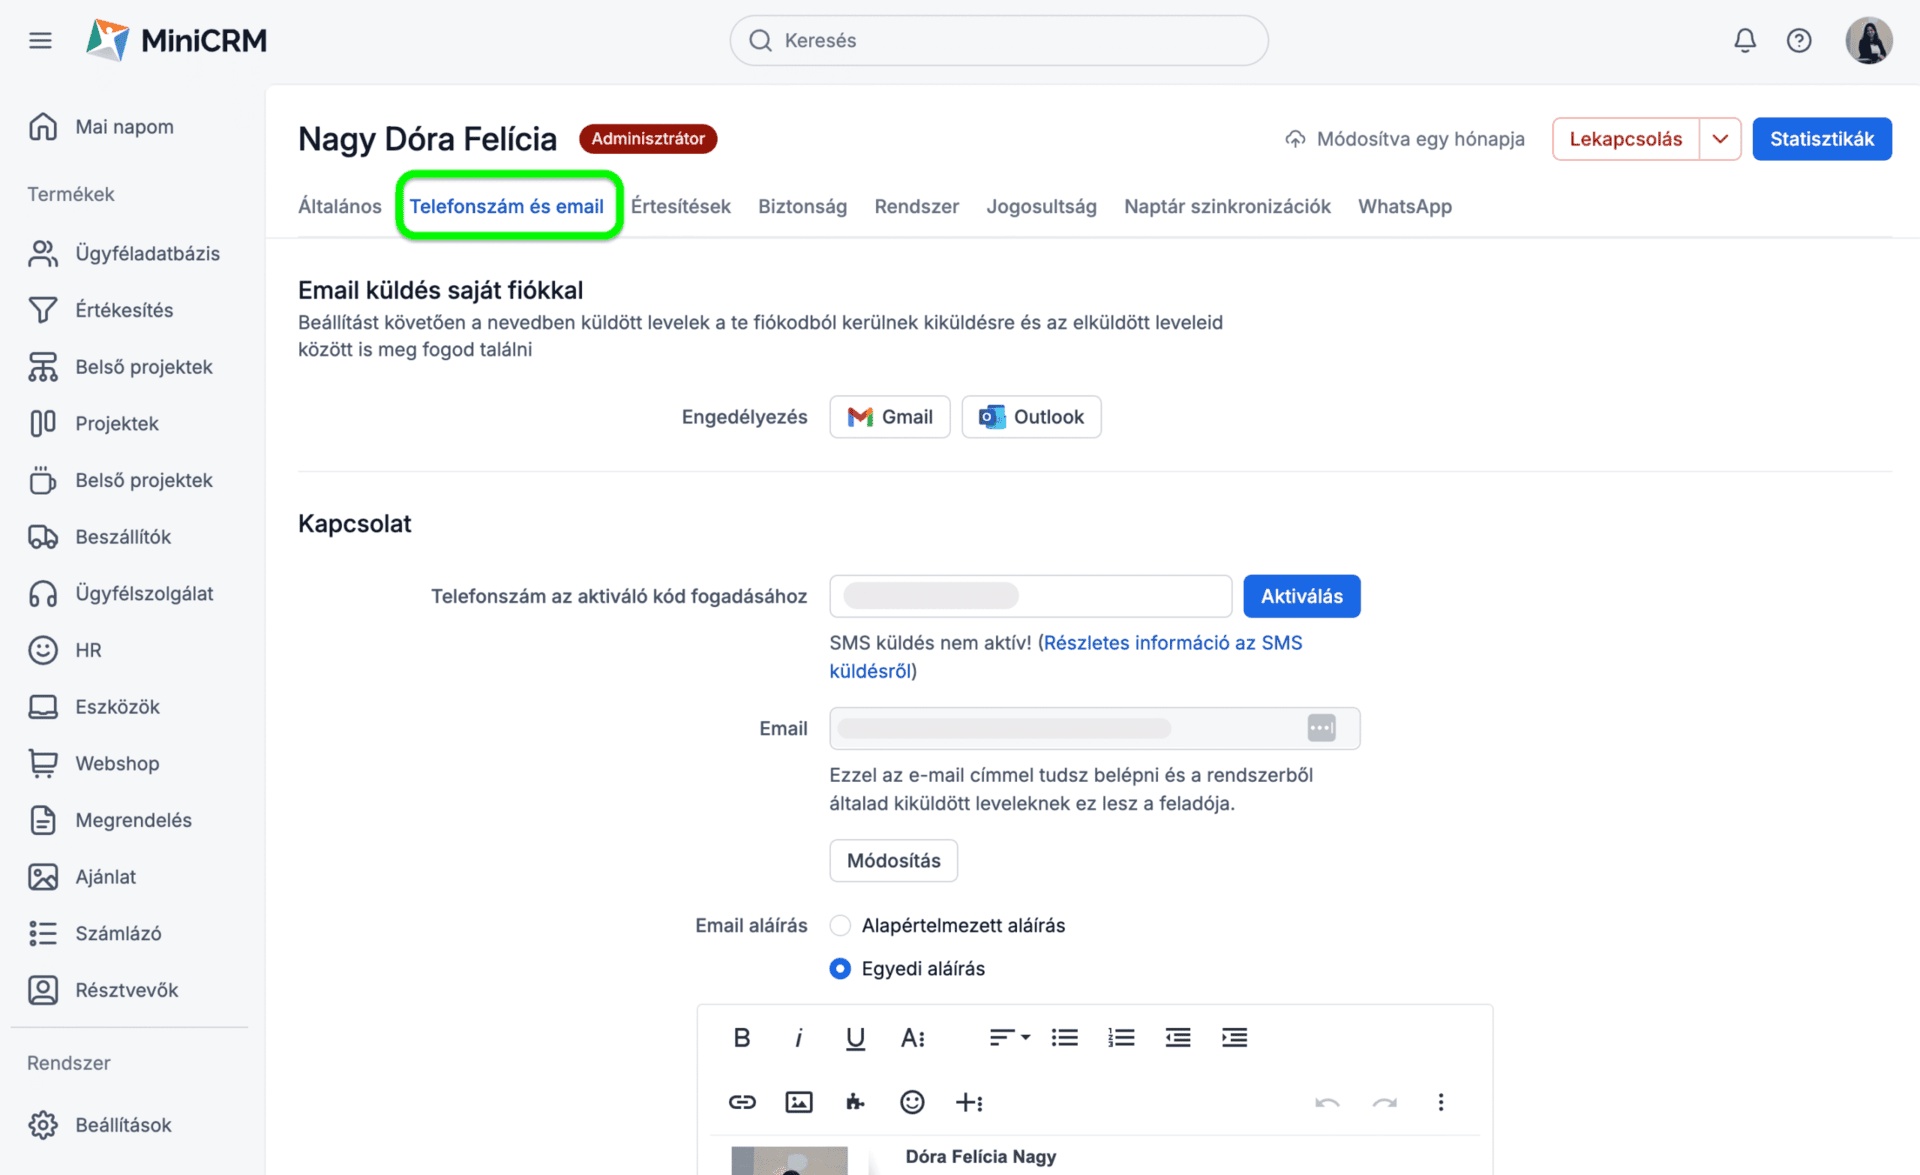Open the text alignment dropdown
The height and width of the screenshot is (1175, 1920).
pyautogui.click(x=1009, y=1037)
